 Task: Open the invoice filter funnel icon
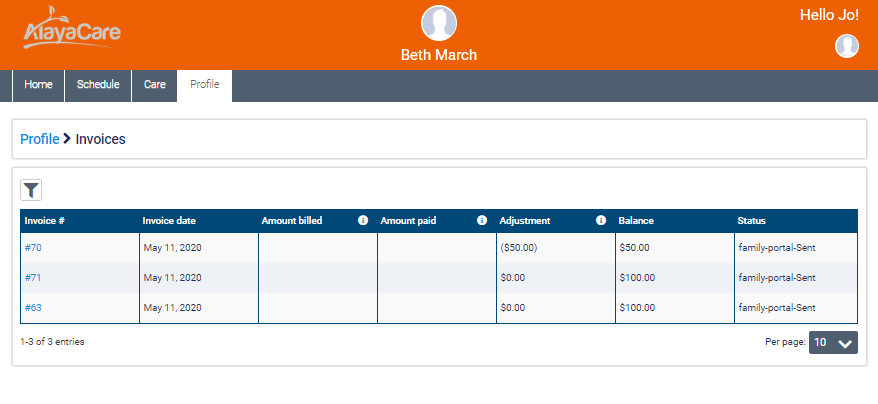coord(31,191)
